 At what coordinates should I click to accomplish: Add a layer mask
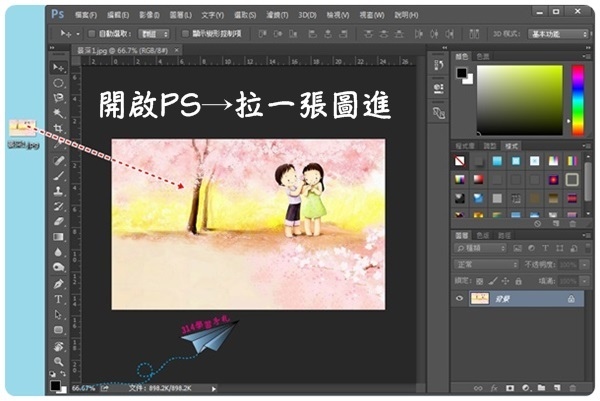510,388
